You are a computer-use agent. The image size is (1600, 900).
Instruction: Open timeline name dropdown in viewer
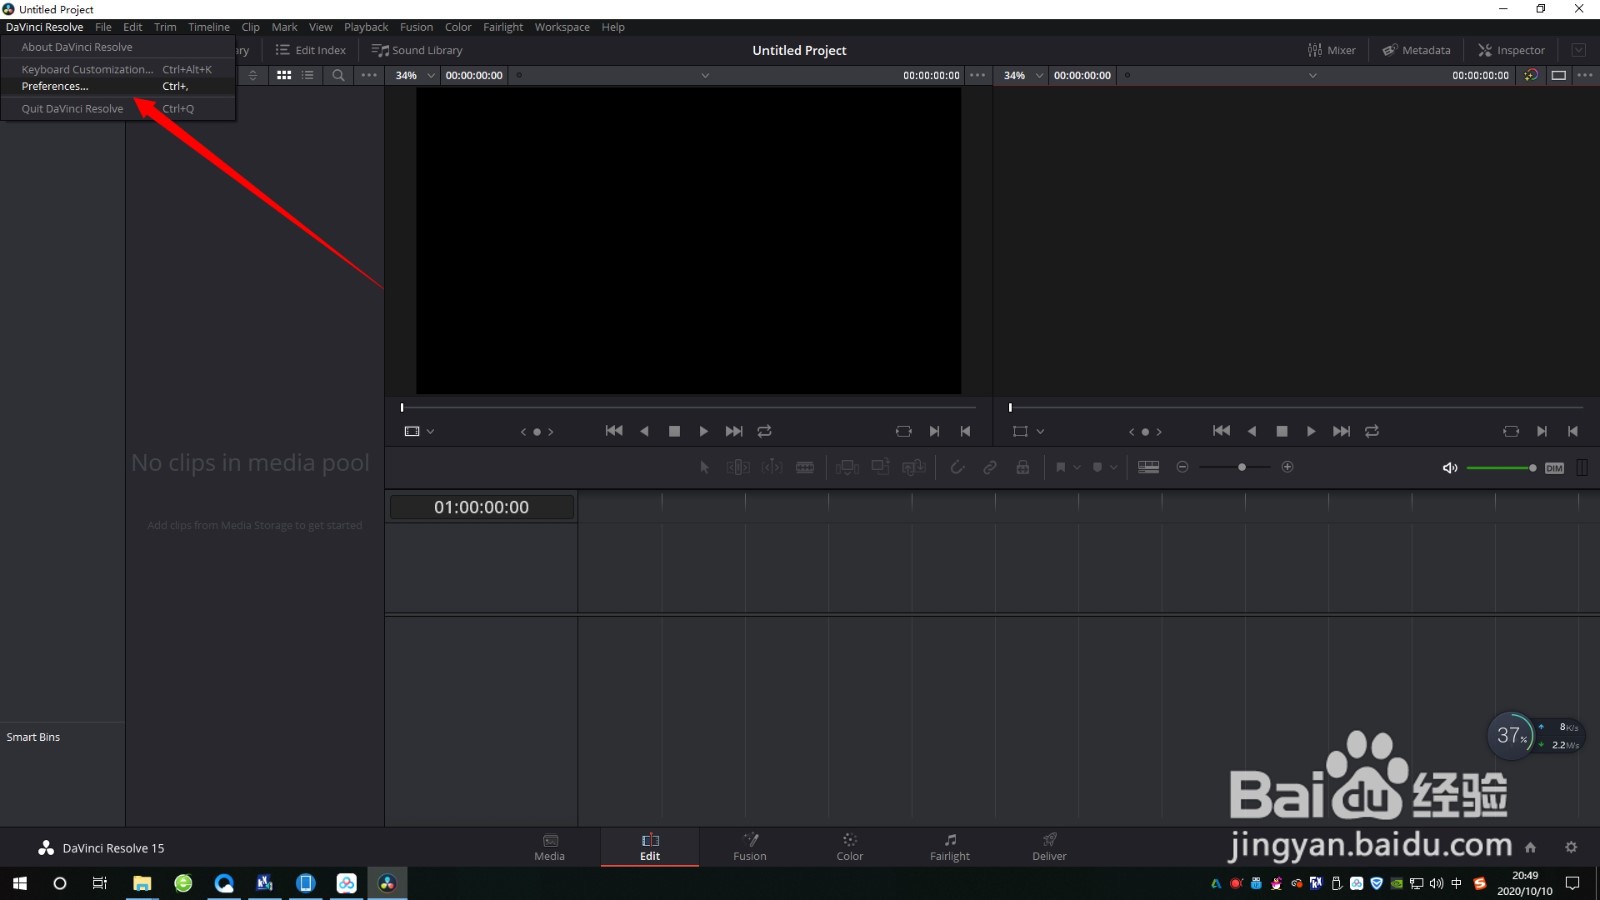coord(1313,75)
